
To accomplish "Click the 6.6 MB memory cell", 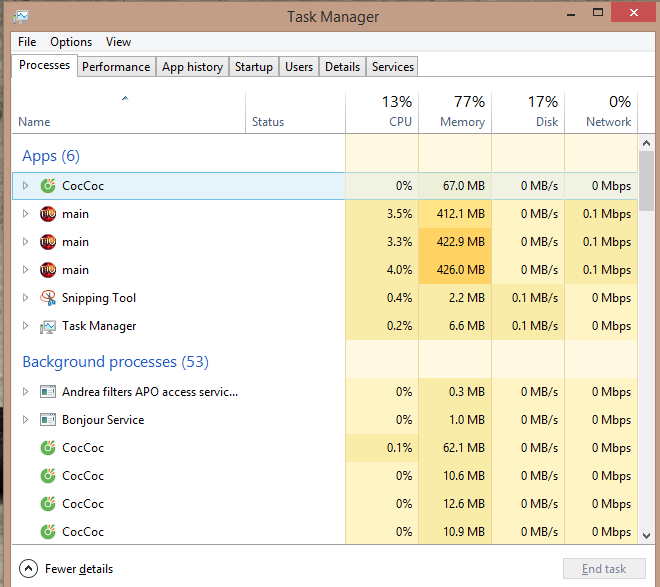I will pos(455,326).
